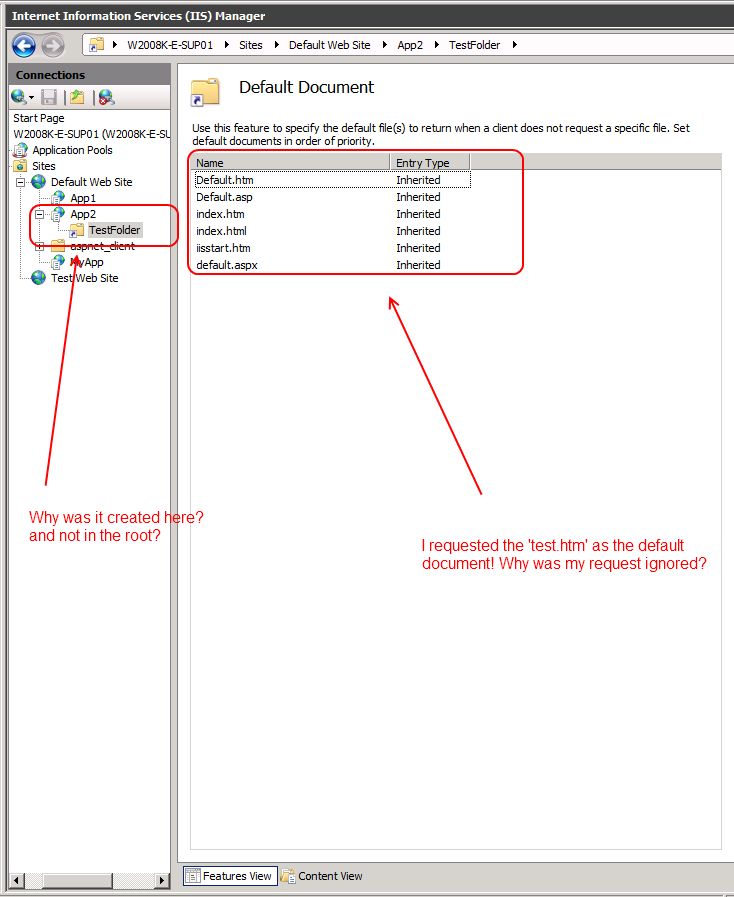Switch to Content View tab
The width and height of the screenshot is (734, 897).
(322, 876)
